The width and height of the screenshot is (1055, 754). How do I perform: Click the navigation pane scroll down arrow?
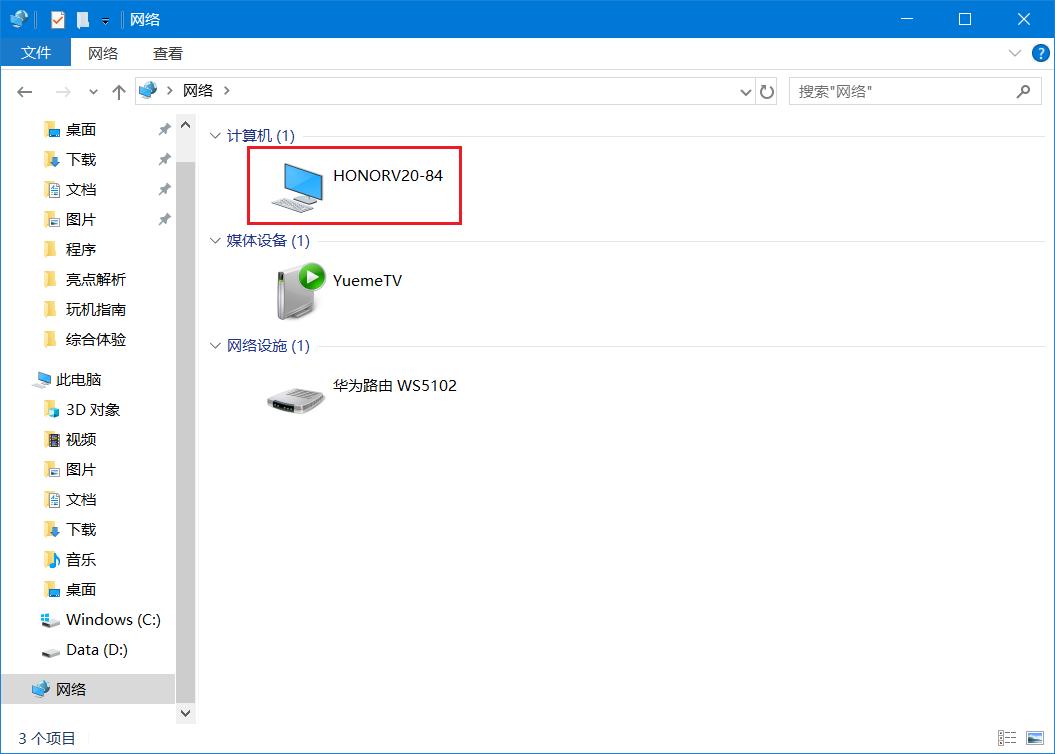coord(186,713)
